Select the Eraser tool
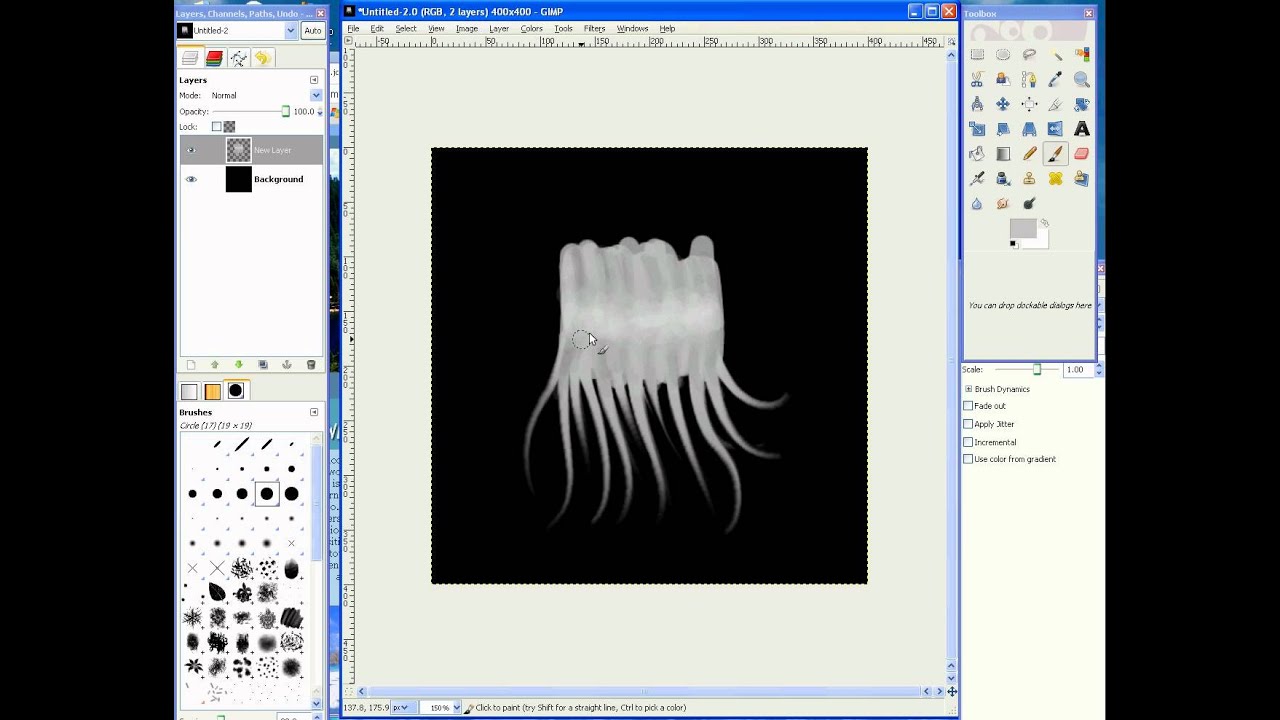The image size is (1280, 720). [1081, 154]
